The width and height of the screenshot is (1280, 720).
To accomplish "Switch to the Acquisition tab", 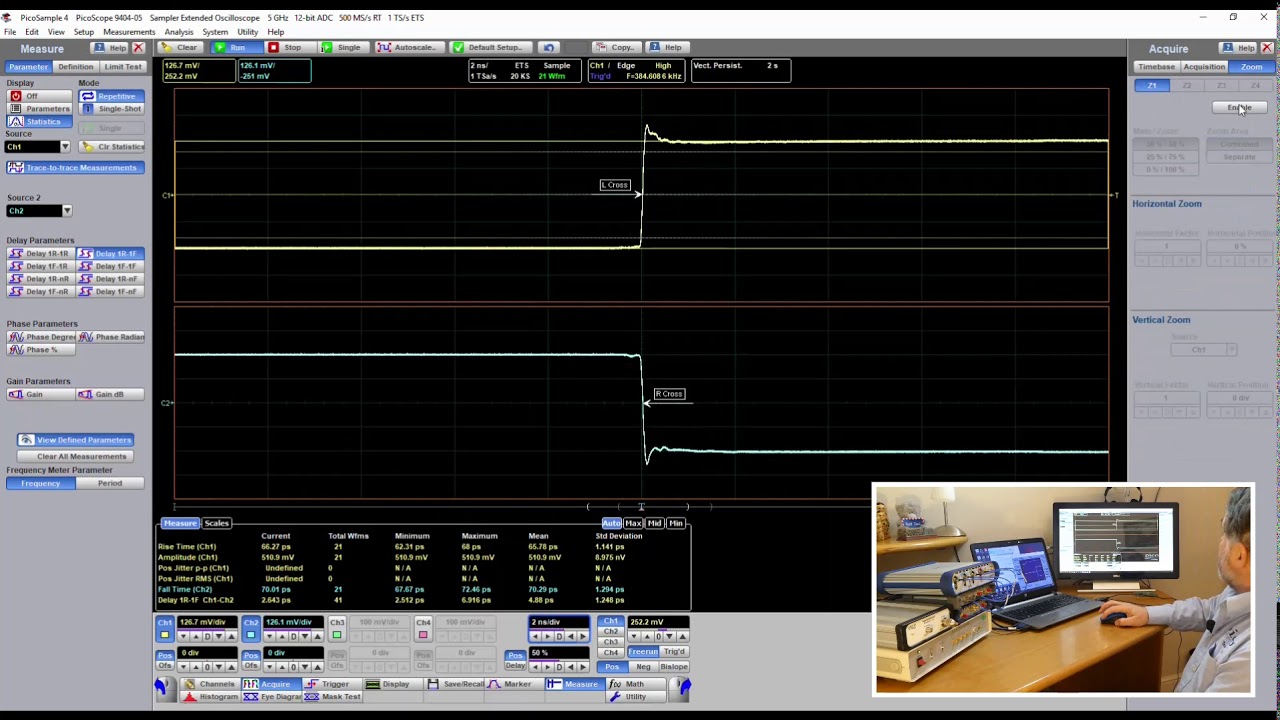I will coord(1204,67).
